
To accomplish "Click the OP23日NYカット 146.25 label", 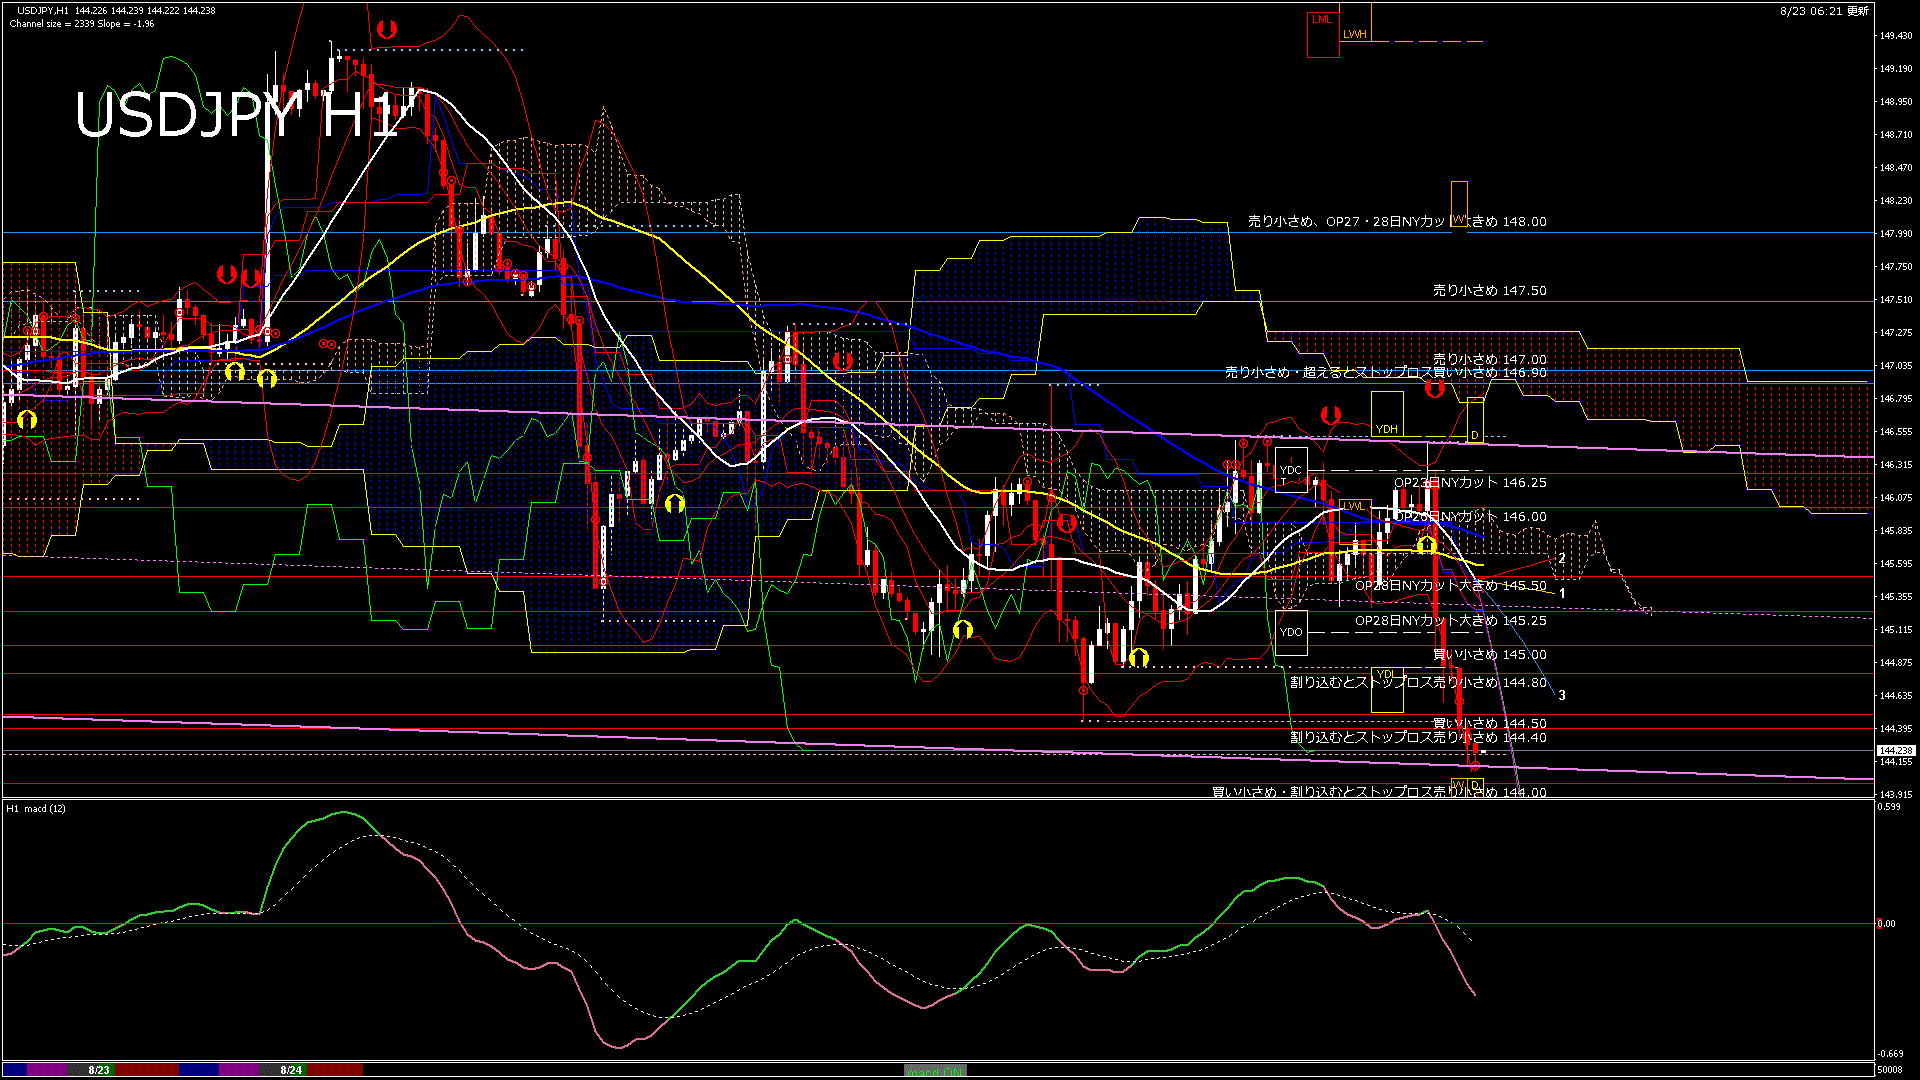I will pos(1470,483).
